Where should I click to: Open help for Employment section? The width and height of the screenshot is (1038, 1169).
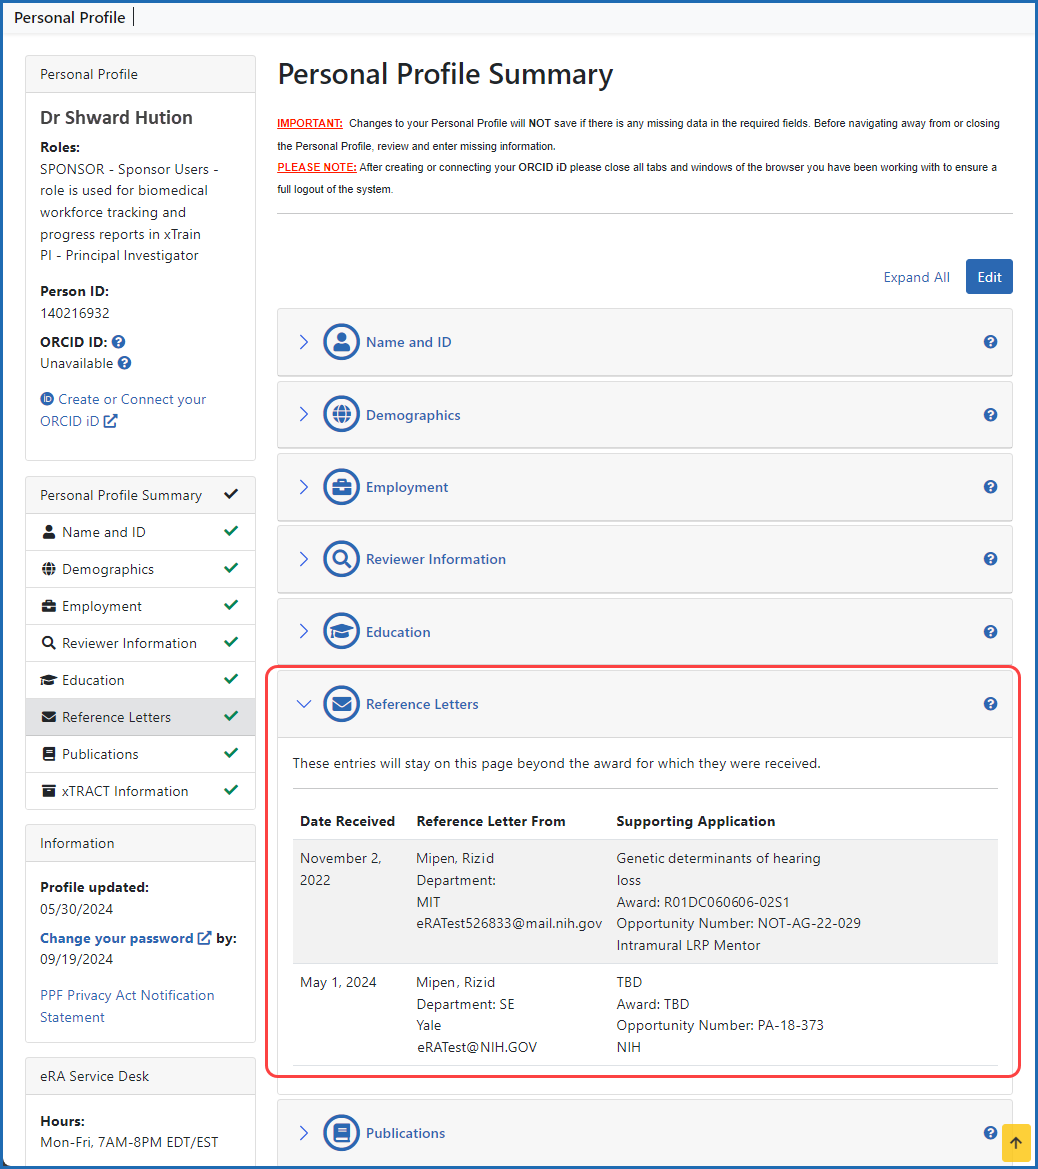990,487
